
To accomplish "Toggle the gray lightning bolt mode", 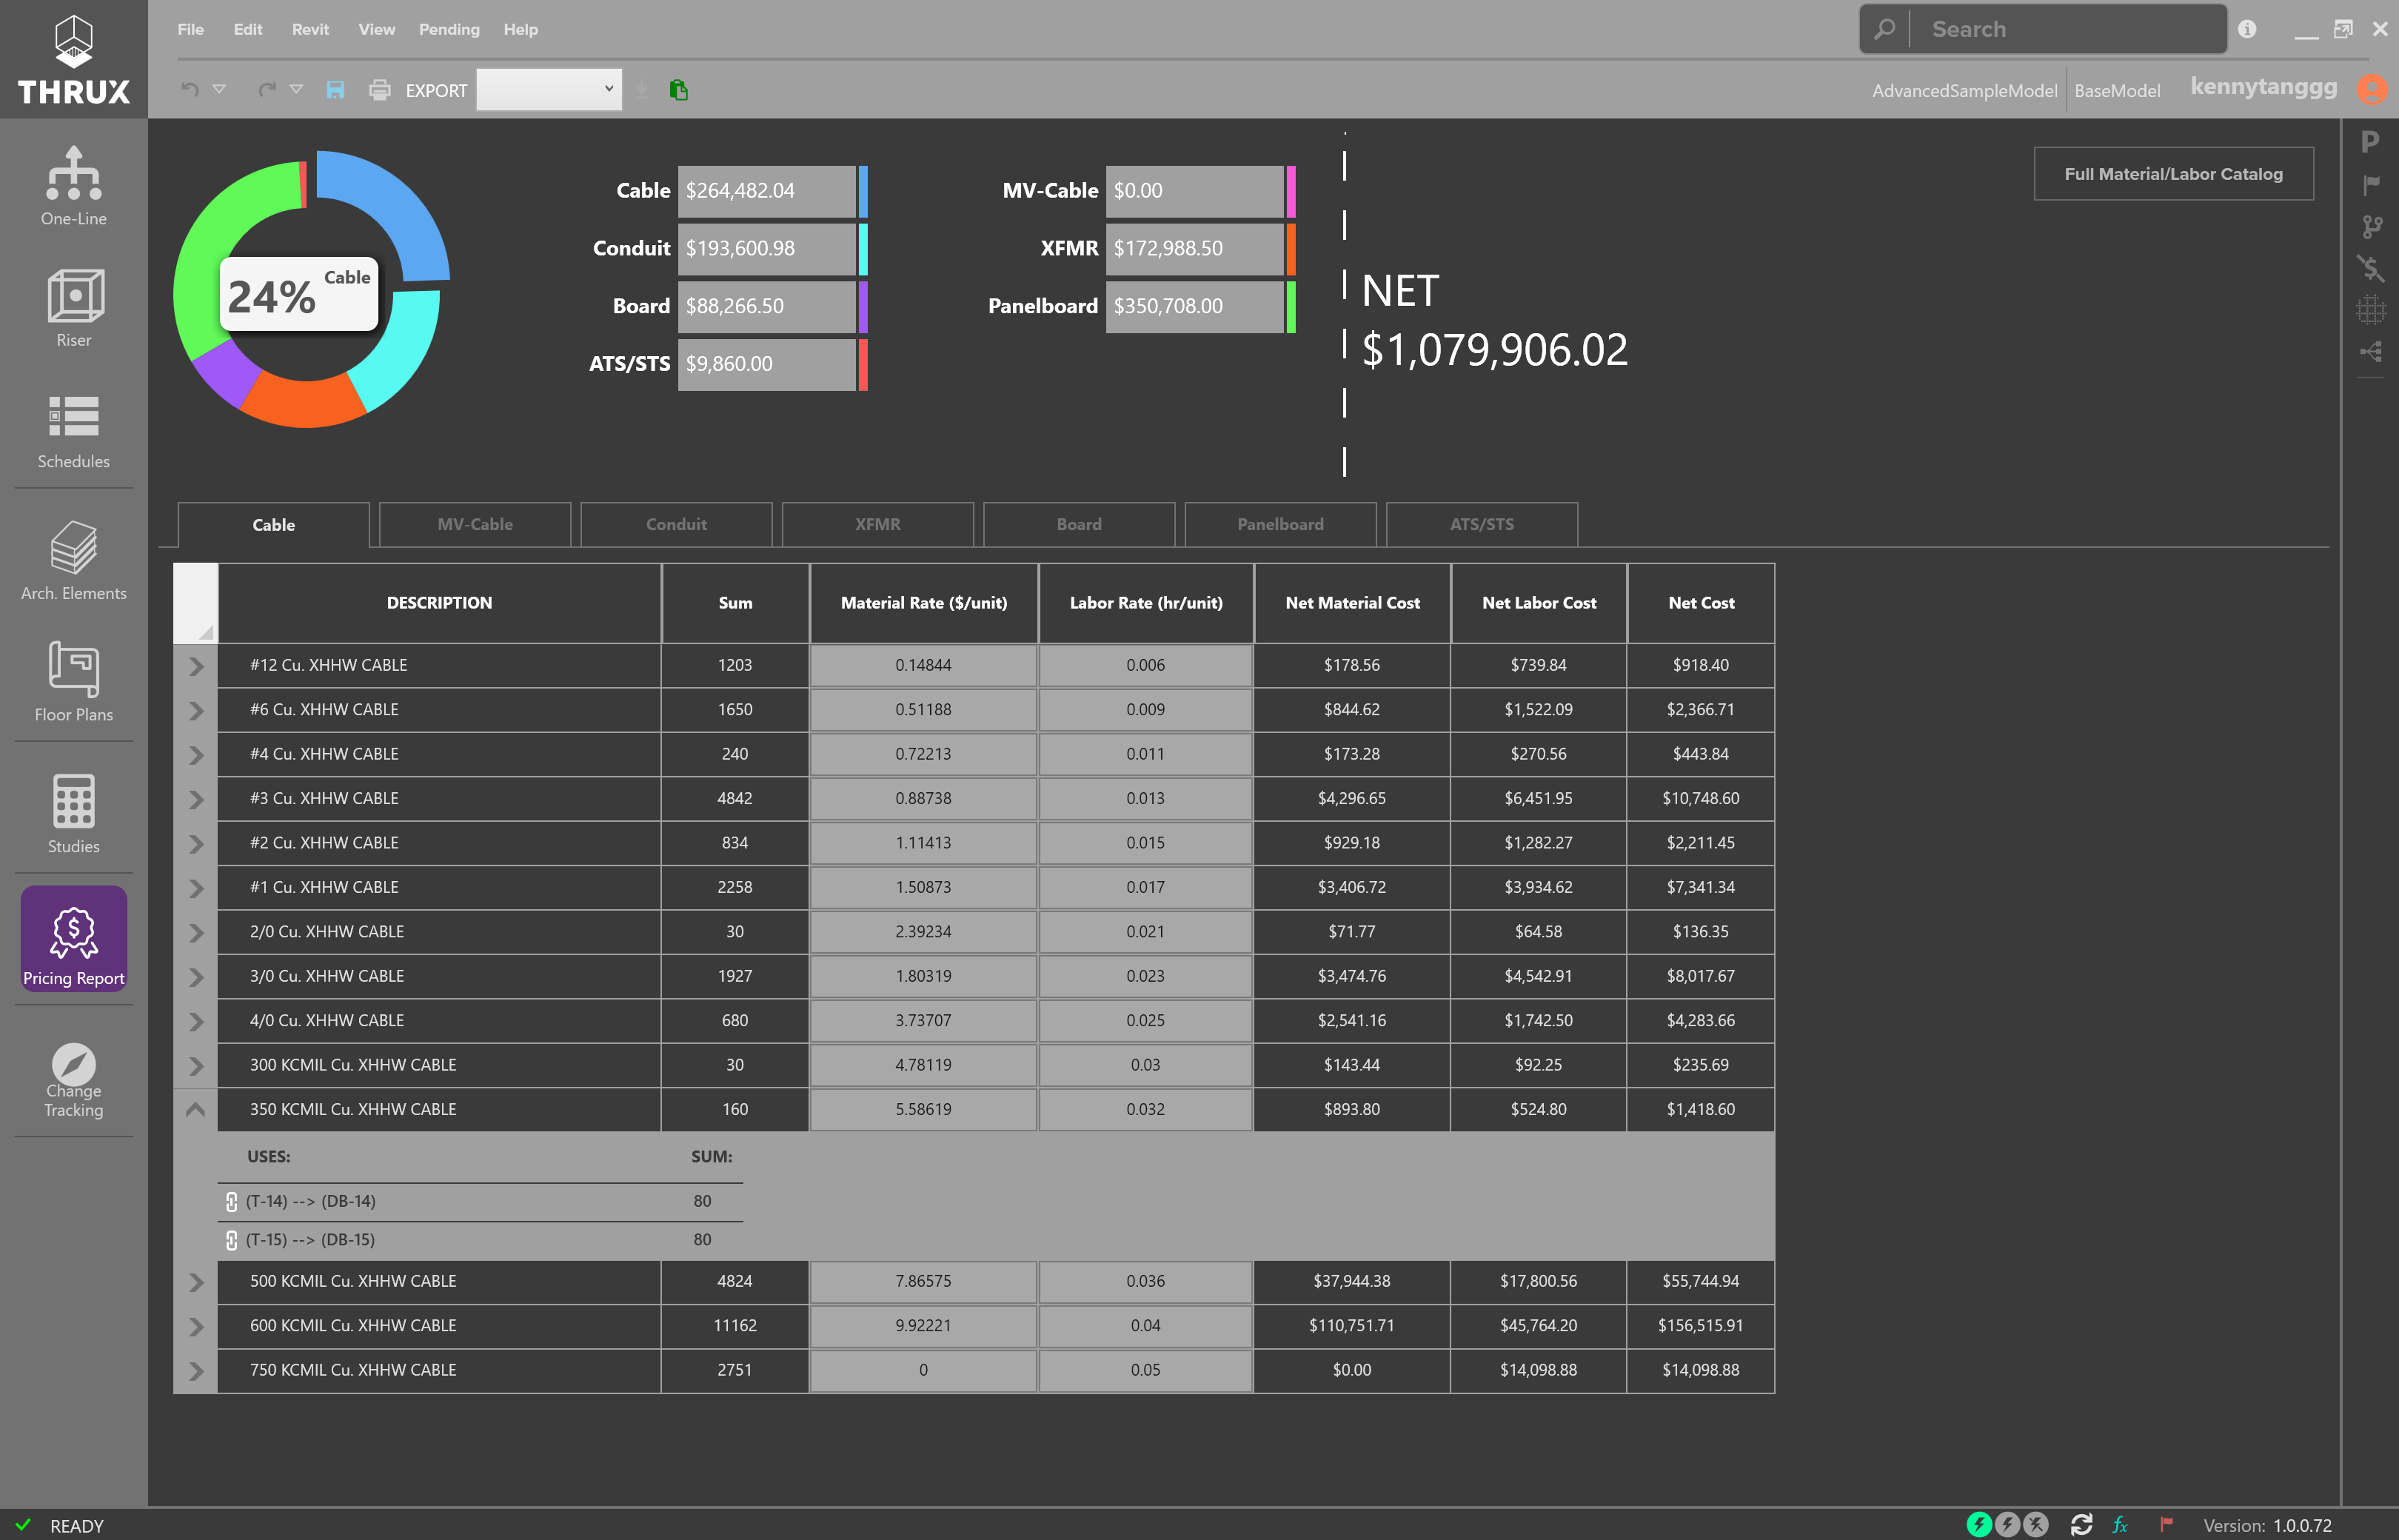I will click(2007, 1525).
